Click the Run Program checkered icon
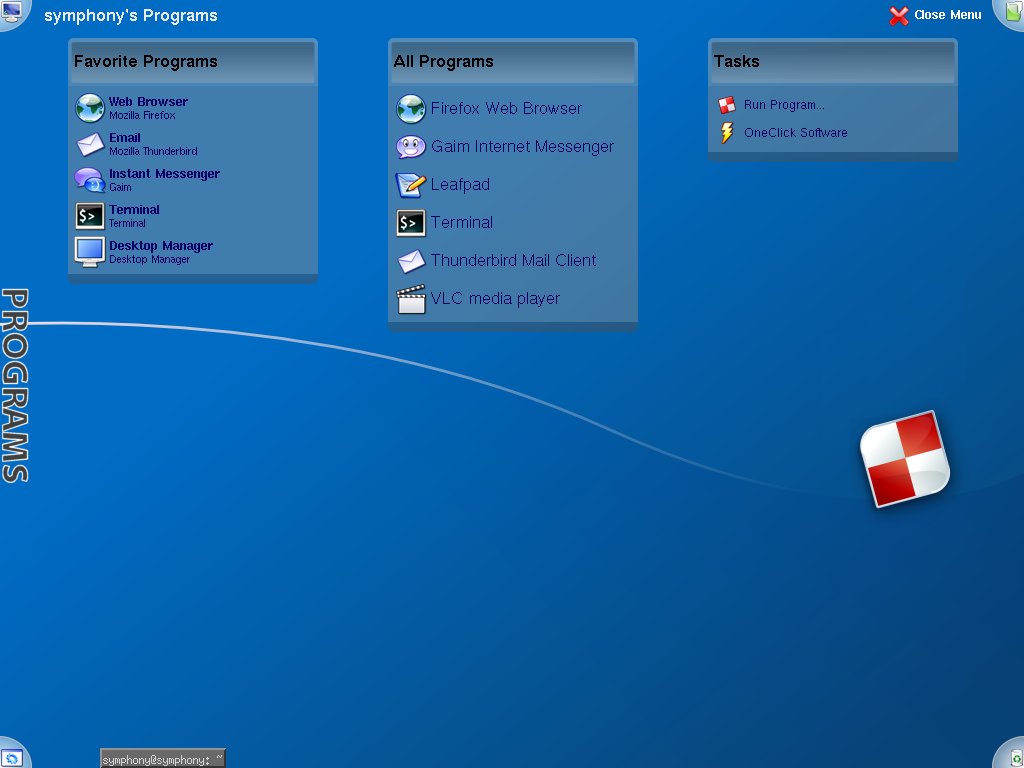The width and height of the screenshot is (1024, 768). 727,105
